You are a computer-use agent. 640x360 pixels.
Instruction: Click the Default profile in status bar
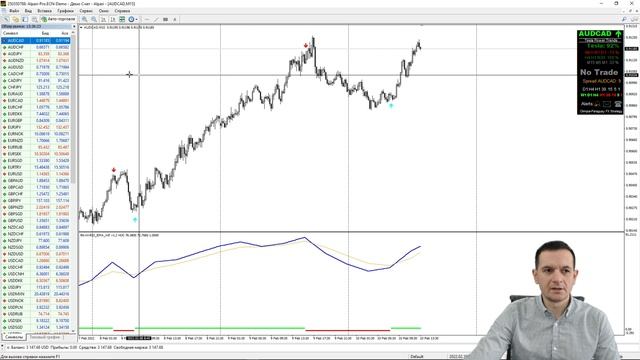click(417, 356)
